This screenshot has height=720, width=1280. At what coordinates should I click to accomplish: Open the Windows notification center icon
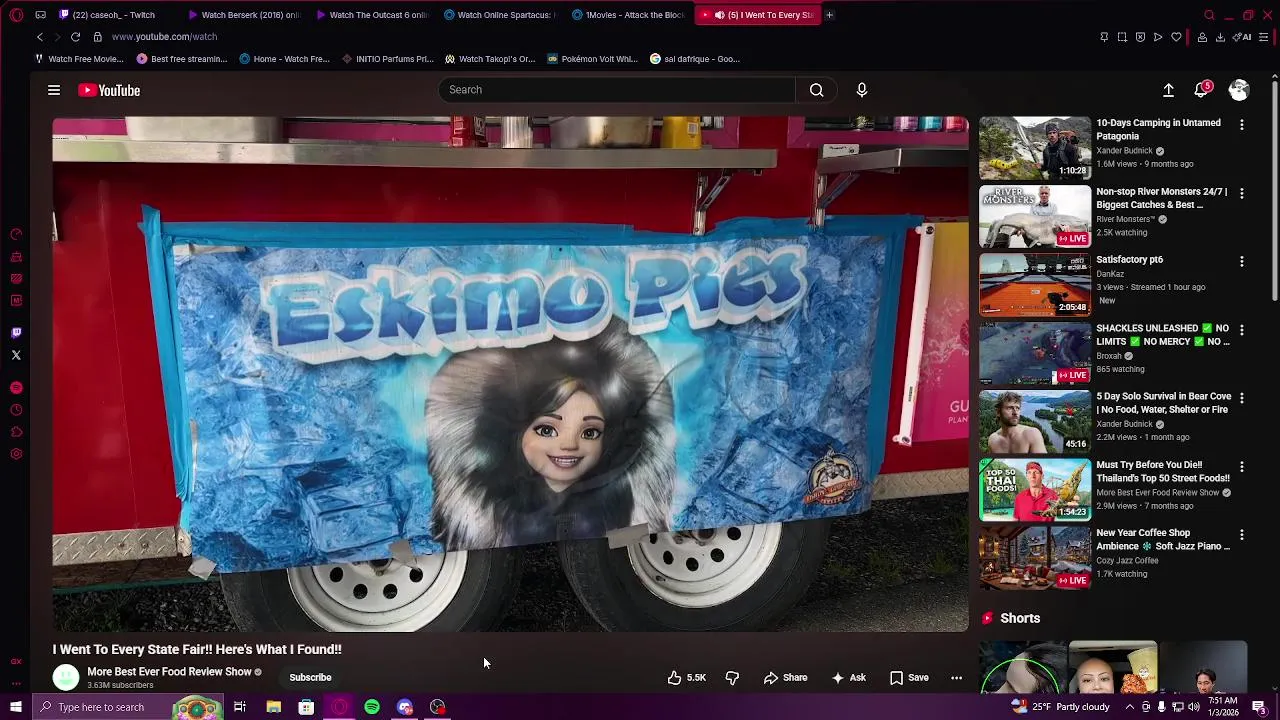pos(1259,707)
